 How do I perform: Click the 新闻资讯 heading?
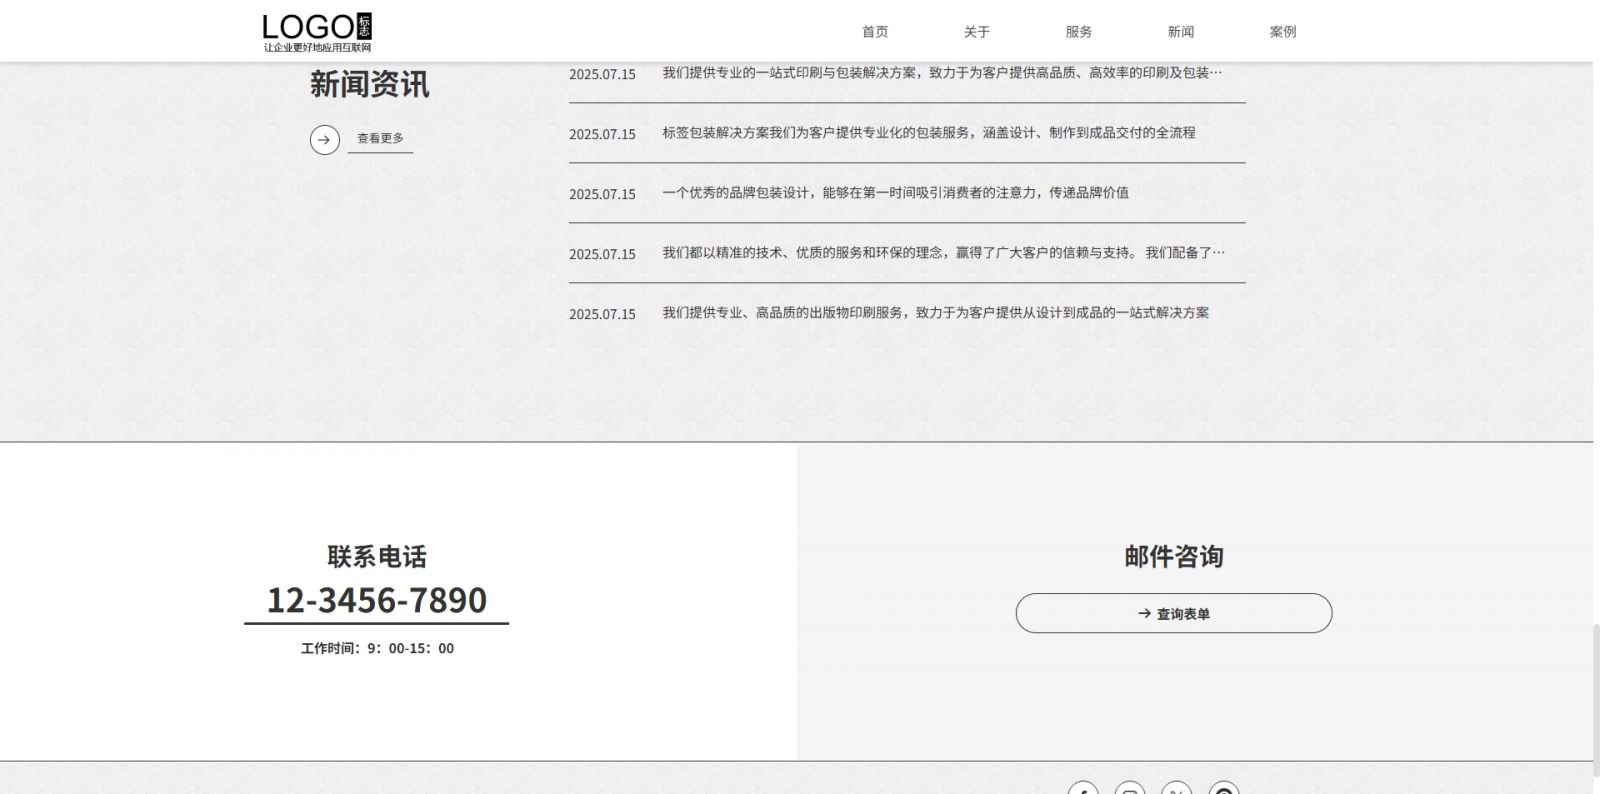coord(369,85)
